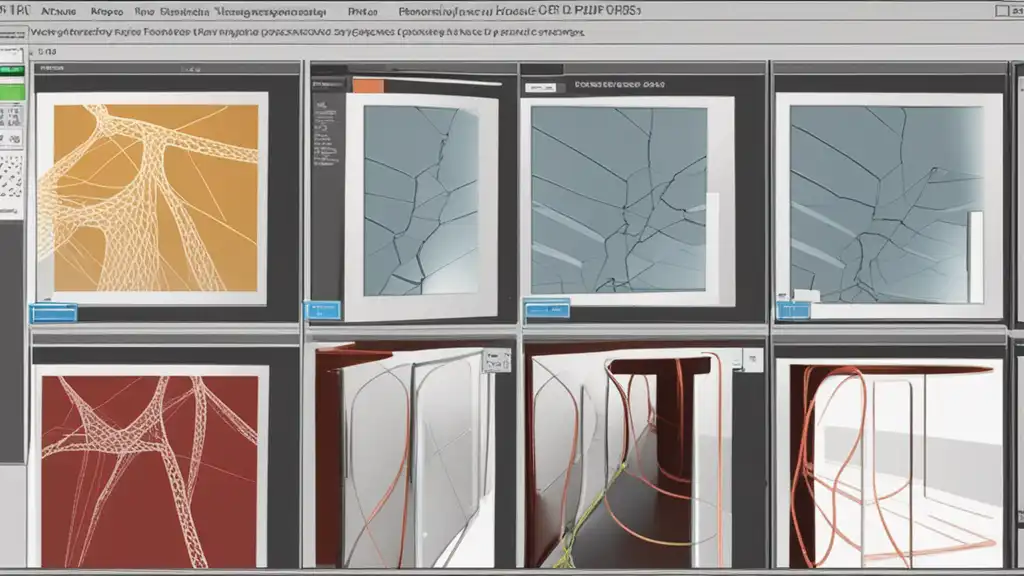Click the small white input box above third panel
The image size is (1024, 576).
point(539,86)
